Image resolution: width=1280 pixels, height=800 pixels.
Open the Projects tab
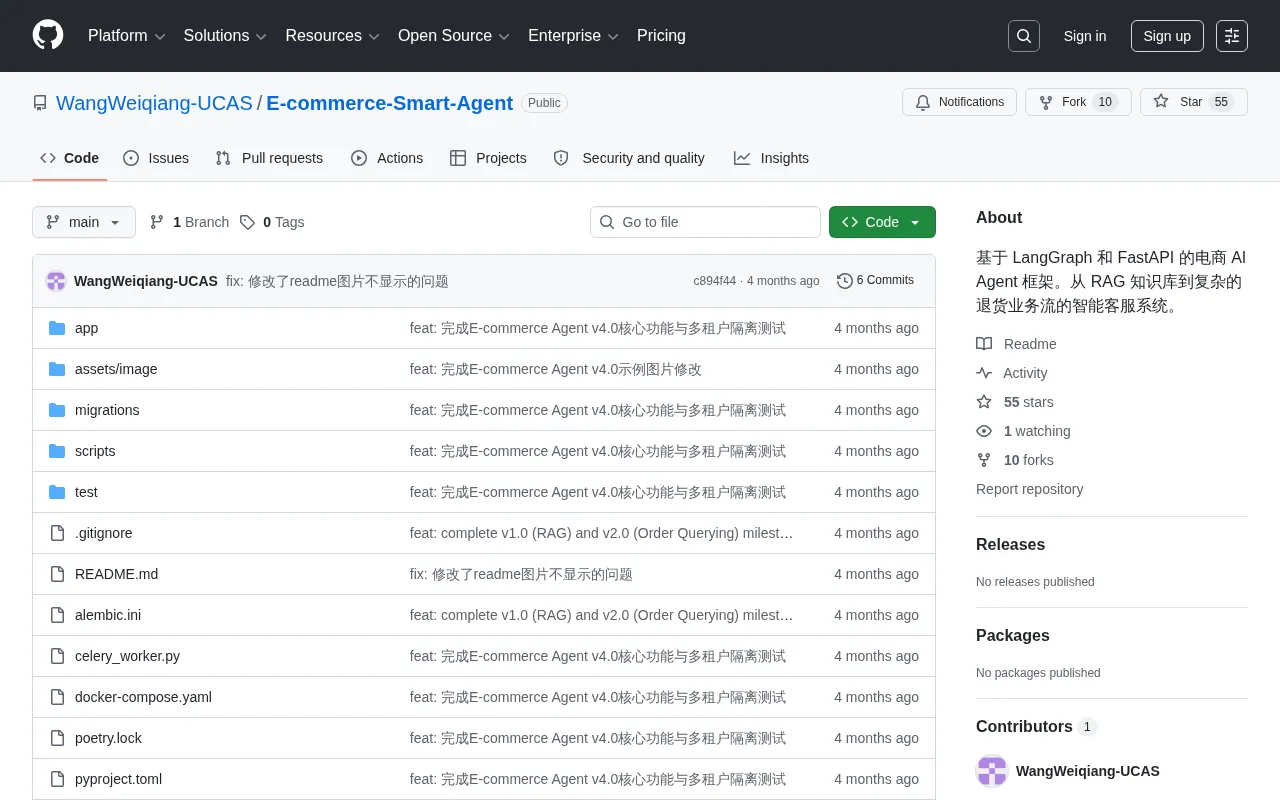(488, 158)
